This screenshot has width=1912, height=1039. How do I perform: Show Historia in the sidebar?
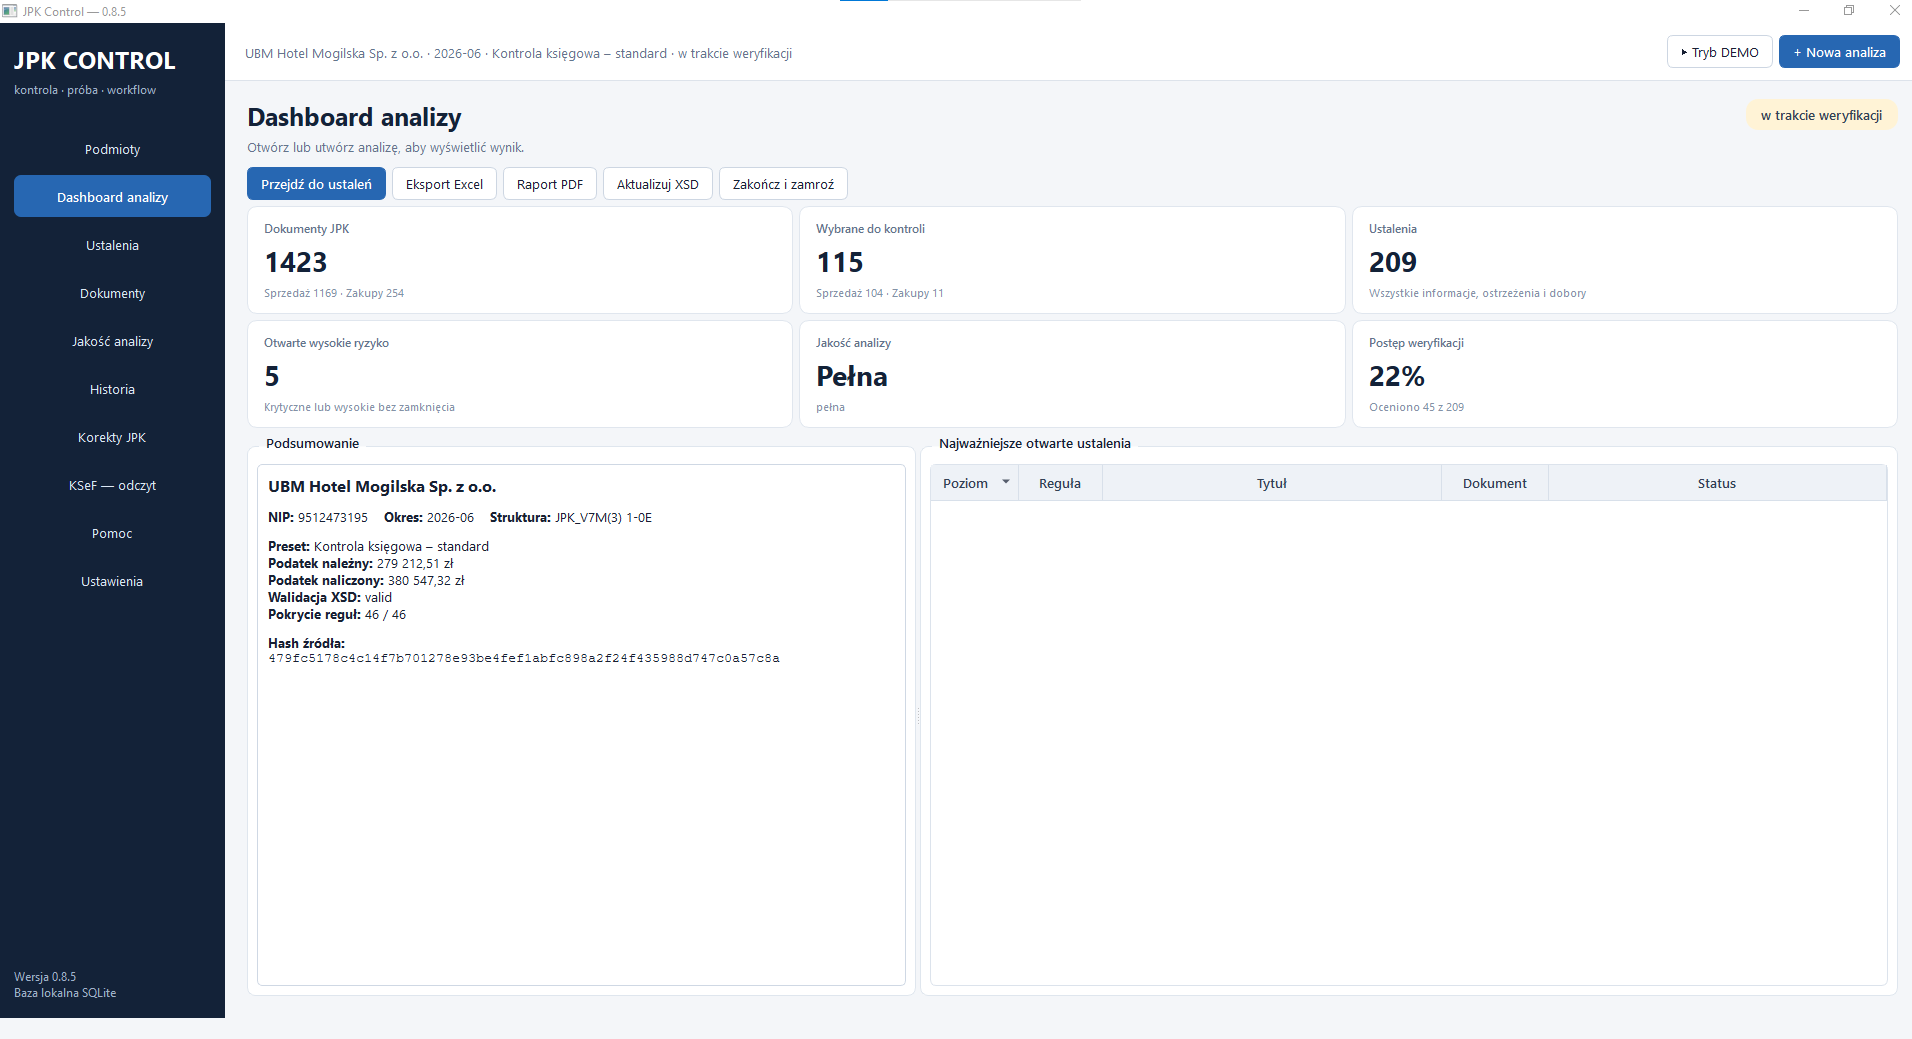point(112,390)
